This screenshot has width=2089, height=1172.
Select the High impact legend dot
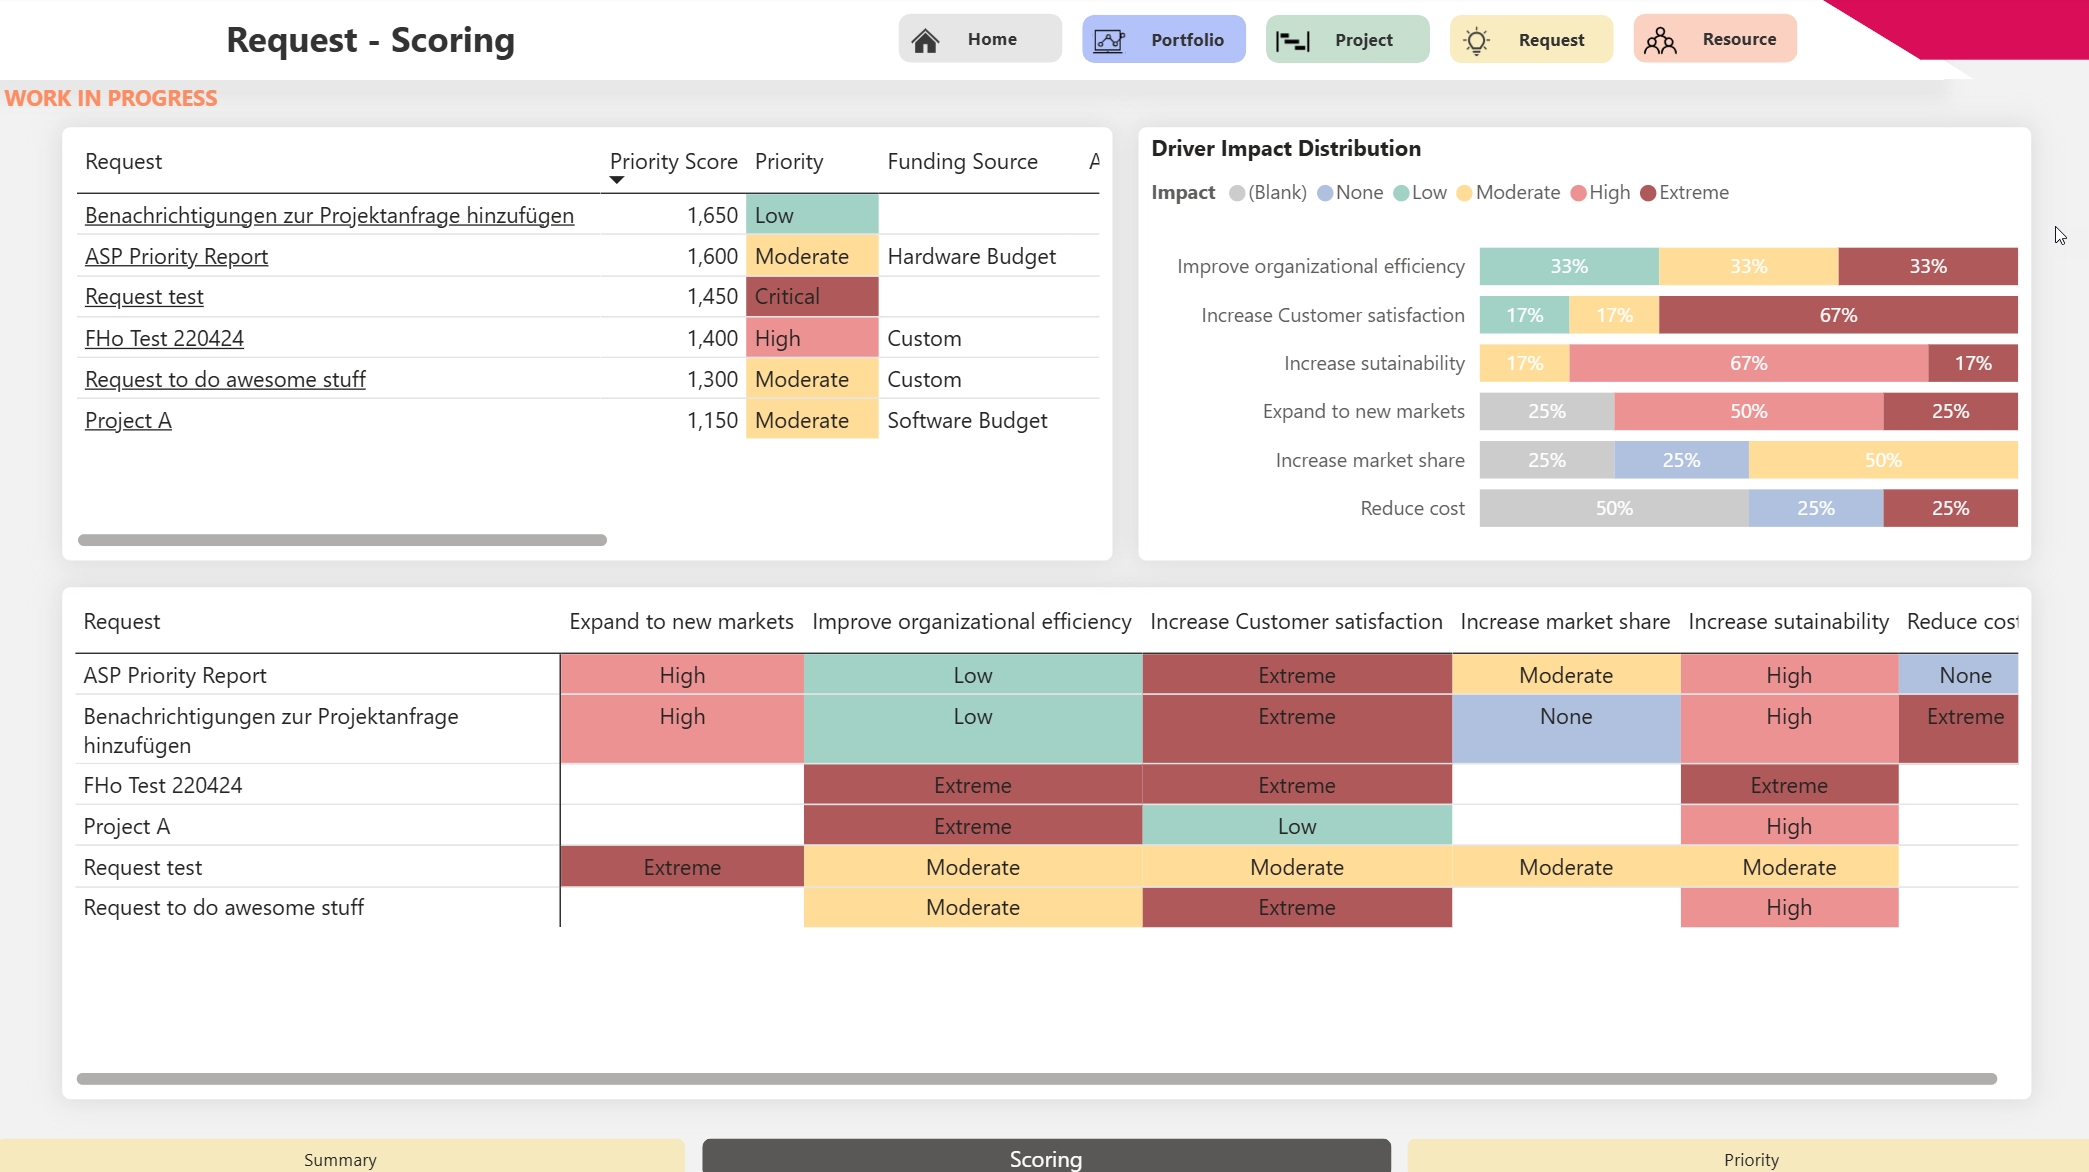(1578, 193)
